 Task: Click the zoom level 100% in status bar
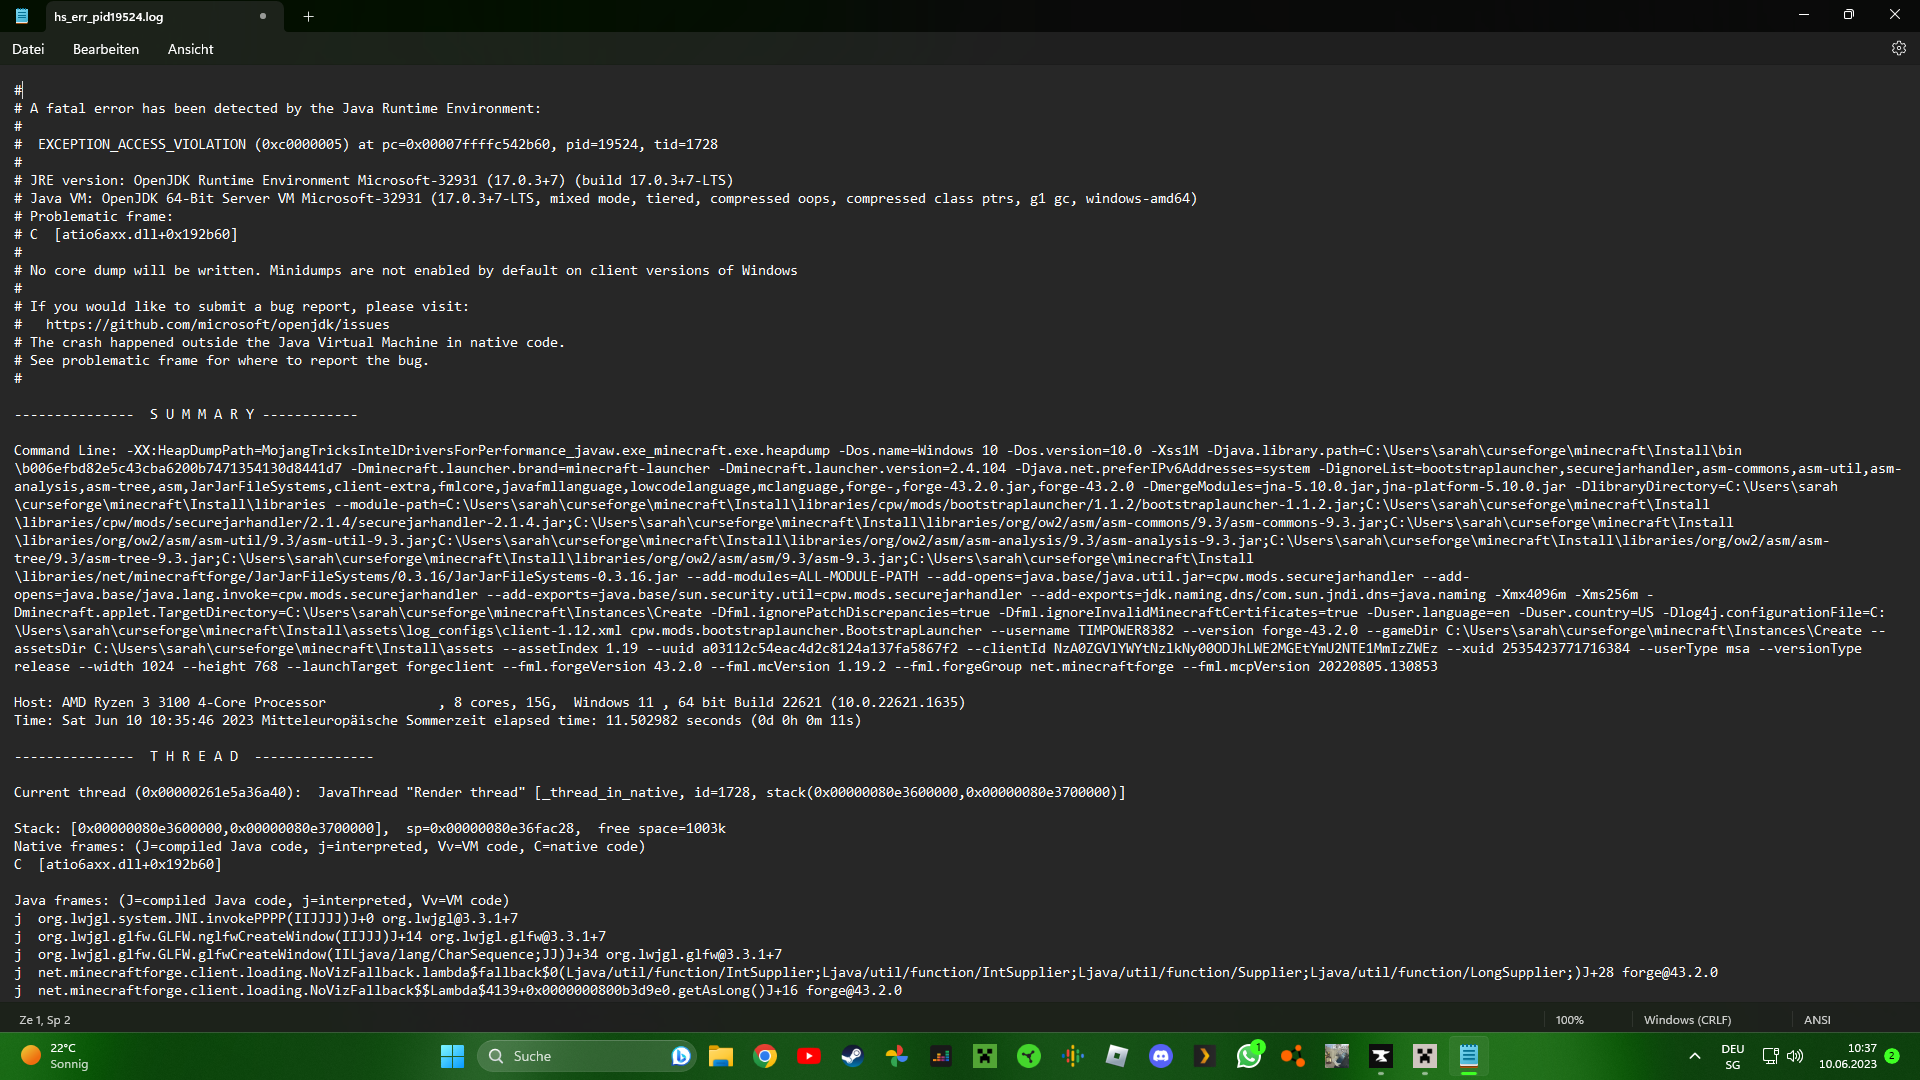1569,1020
